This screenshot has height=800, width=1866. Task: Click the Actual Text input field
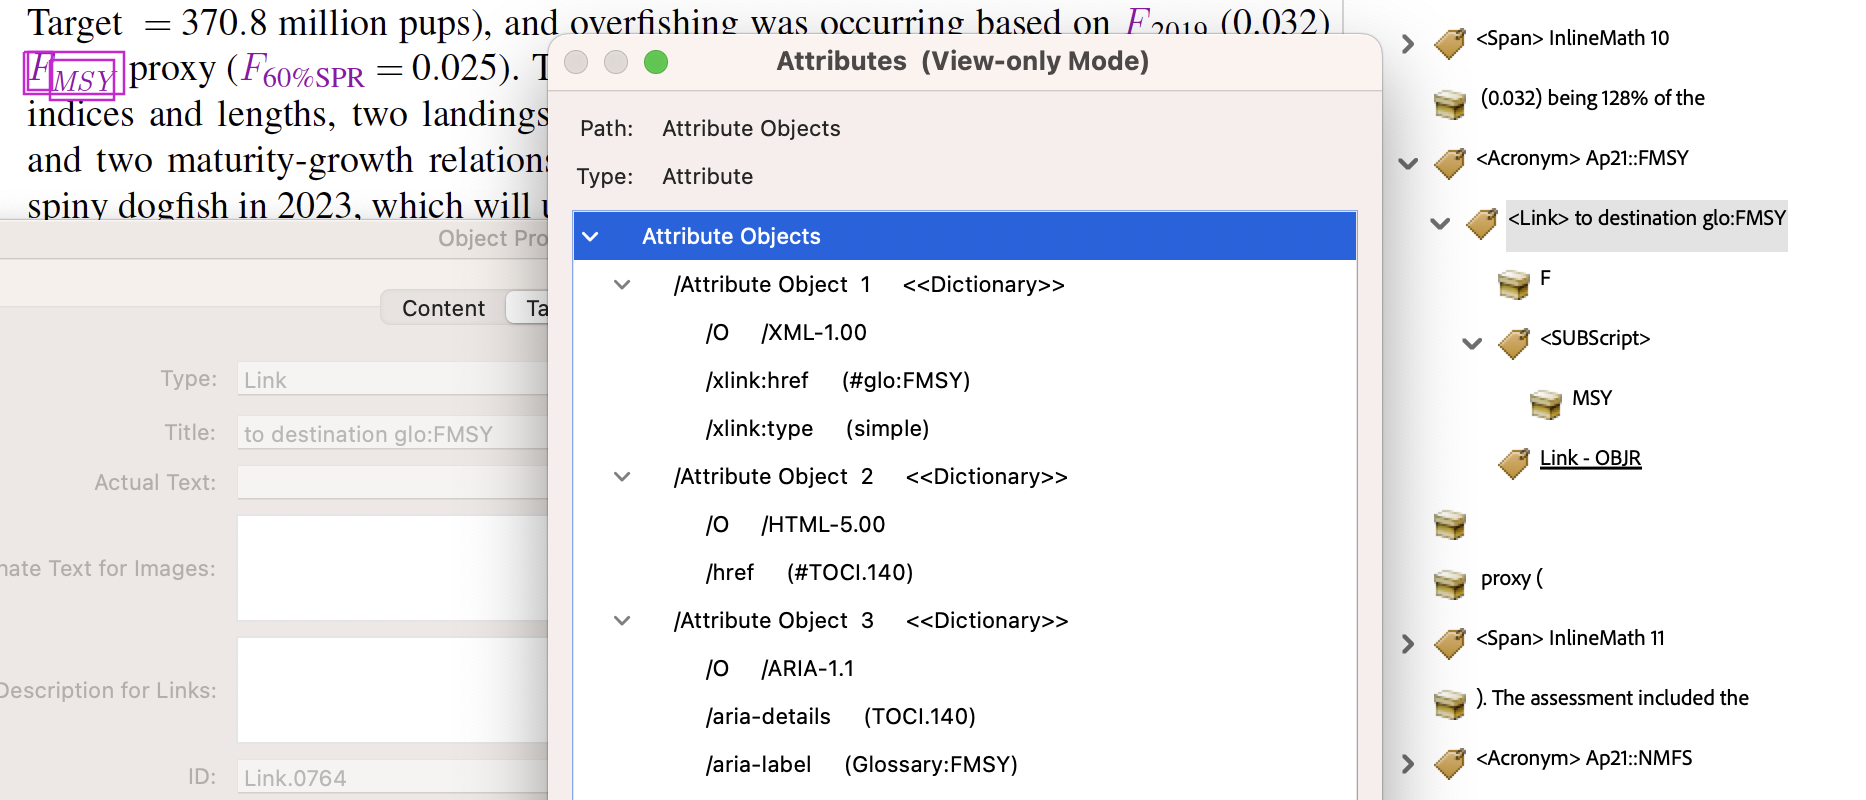pos(392,483)
